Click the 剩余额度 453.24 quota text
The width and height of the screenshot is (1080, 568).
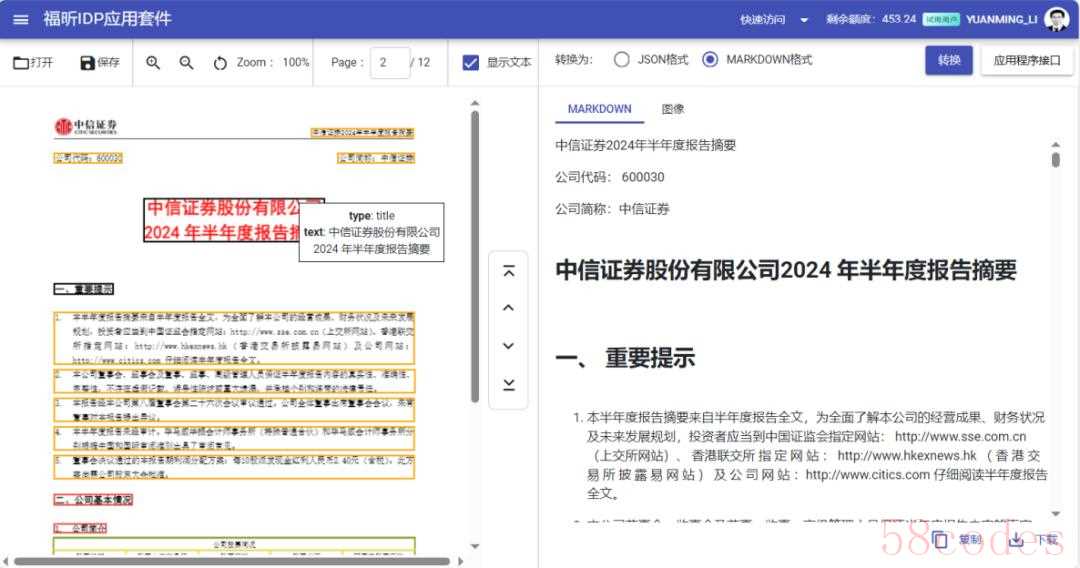click(871, 19)
